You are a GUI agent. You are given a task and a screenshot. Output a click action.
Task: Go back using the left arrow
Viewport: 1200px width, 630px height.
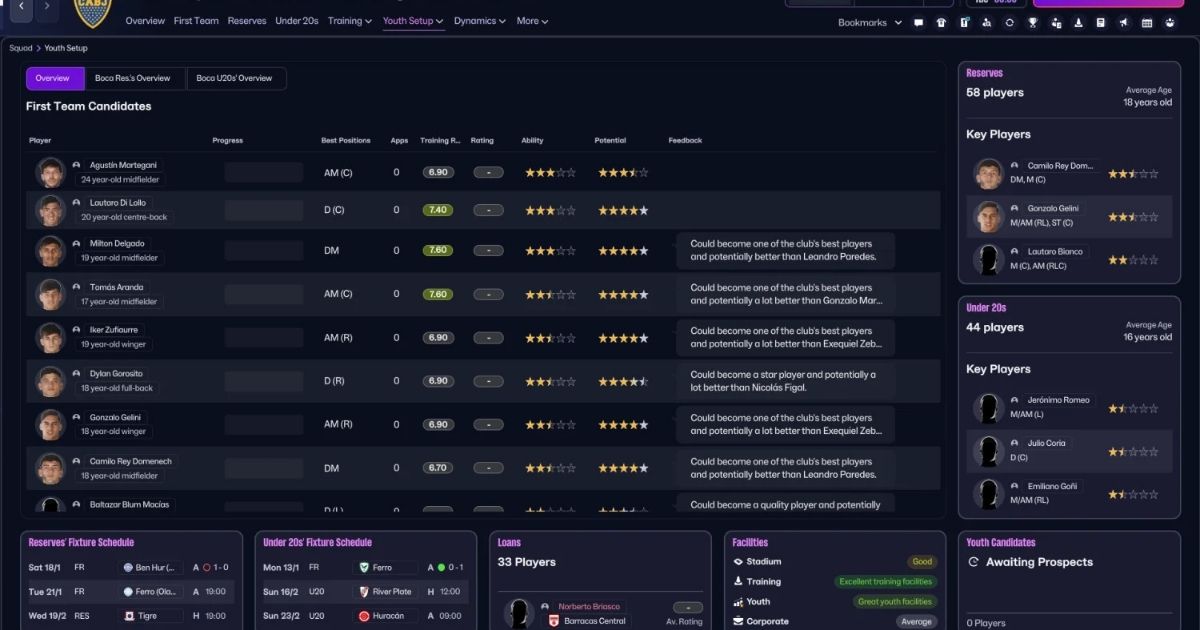point(20,9)
